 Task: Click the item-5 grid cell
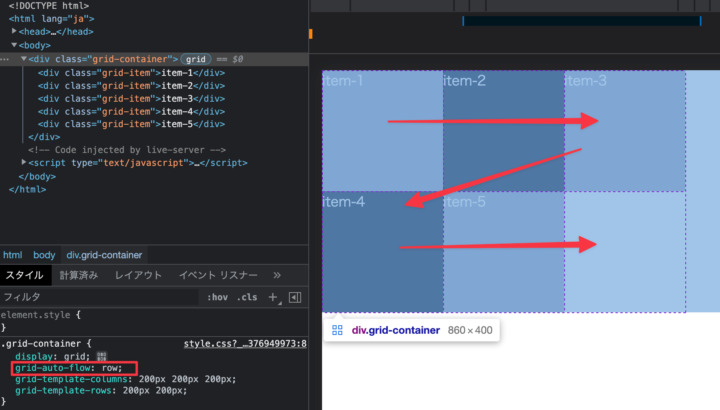click(504, 252)
